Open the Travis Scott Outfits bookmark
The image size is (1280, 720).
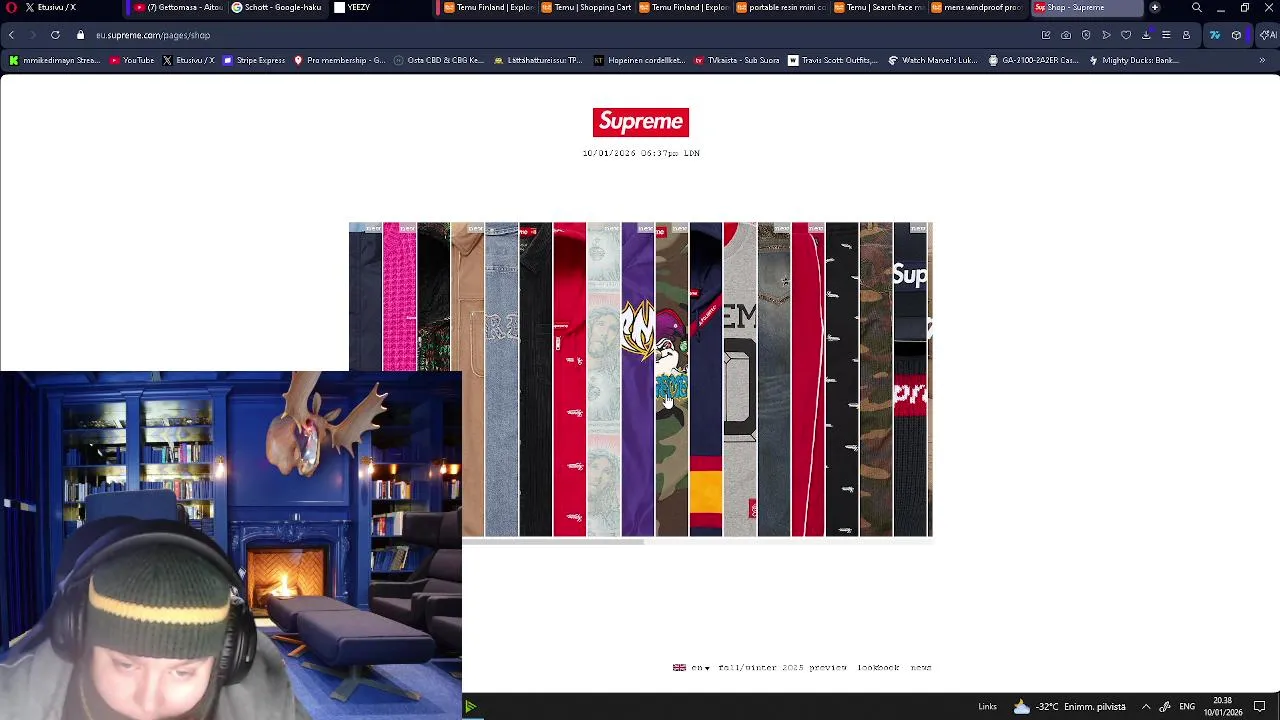tap(832, 60)
